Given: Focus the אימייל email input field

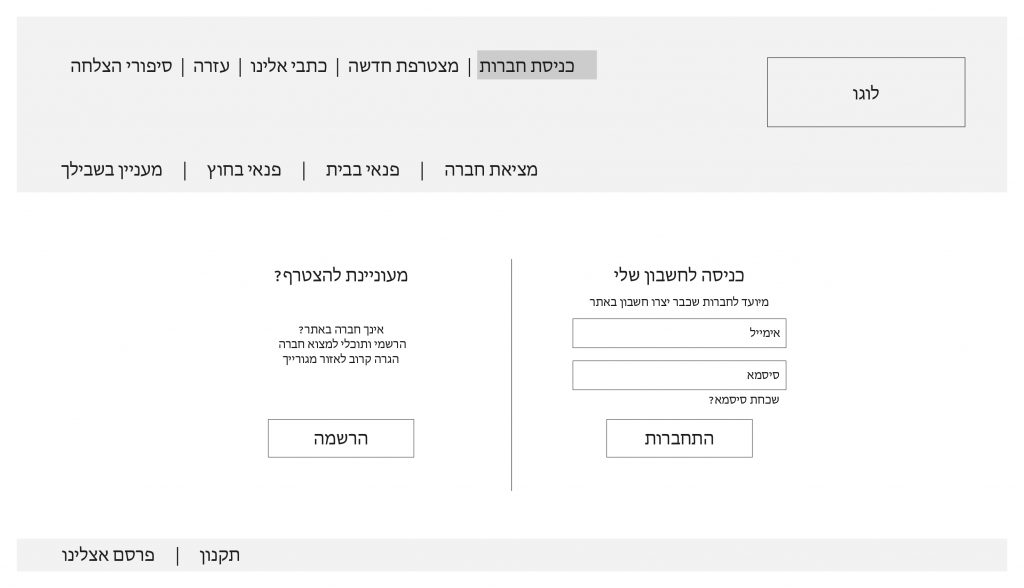Looking at the screenshot, I should [678, 333].
